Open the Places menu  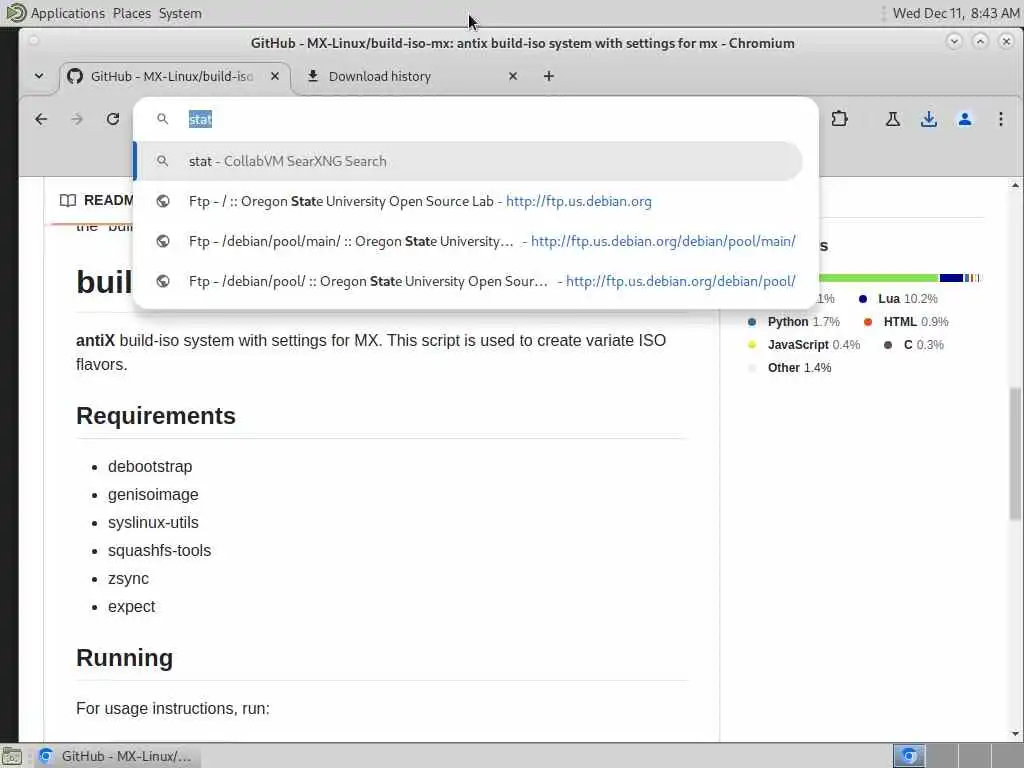pyautogui.click(x=131, y=13)
